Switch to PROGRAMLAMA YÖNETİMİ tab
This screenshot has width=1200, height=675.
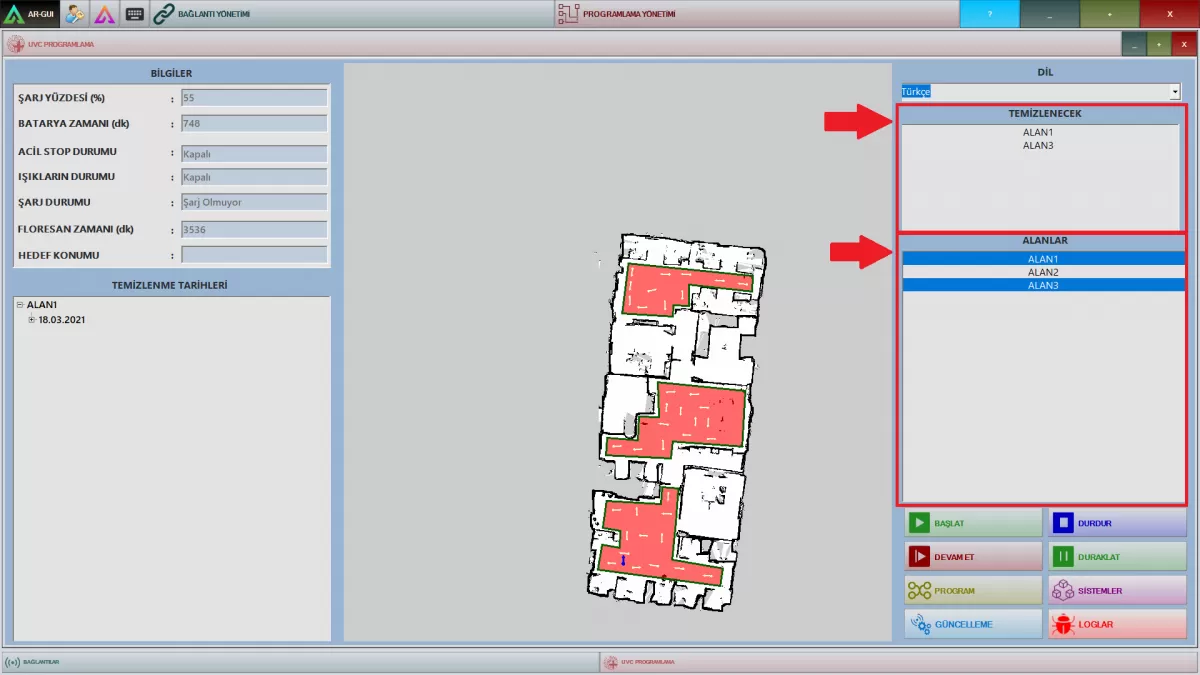click(x=630, y=14)
